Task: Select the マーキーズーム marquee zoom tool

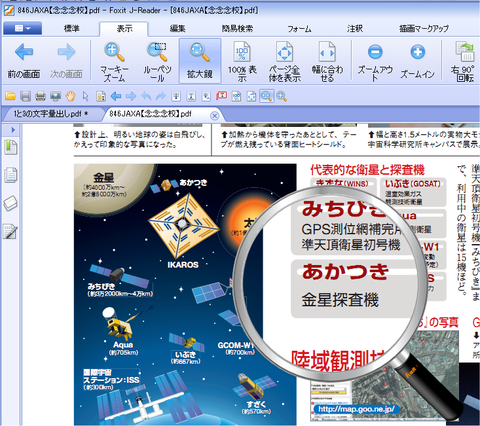Action: [114, 62]
